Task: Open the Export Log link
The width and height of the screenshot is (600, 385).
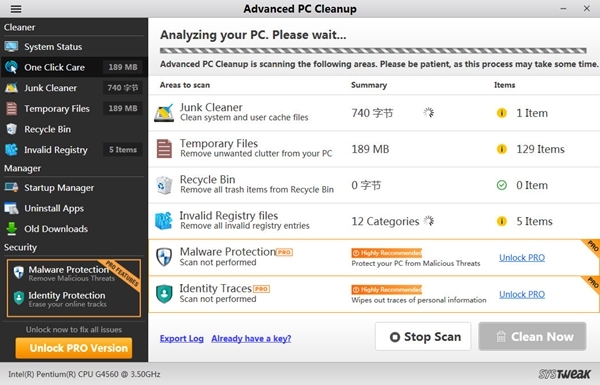Action: pos(181,338)
